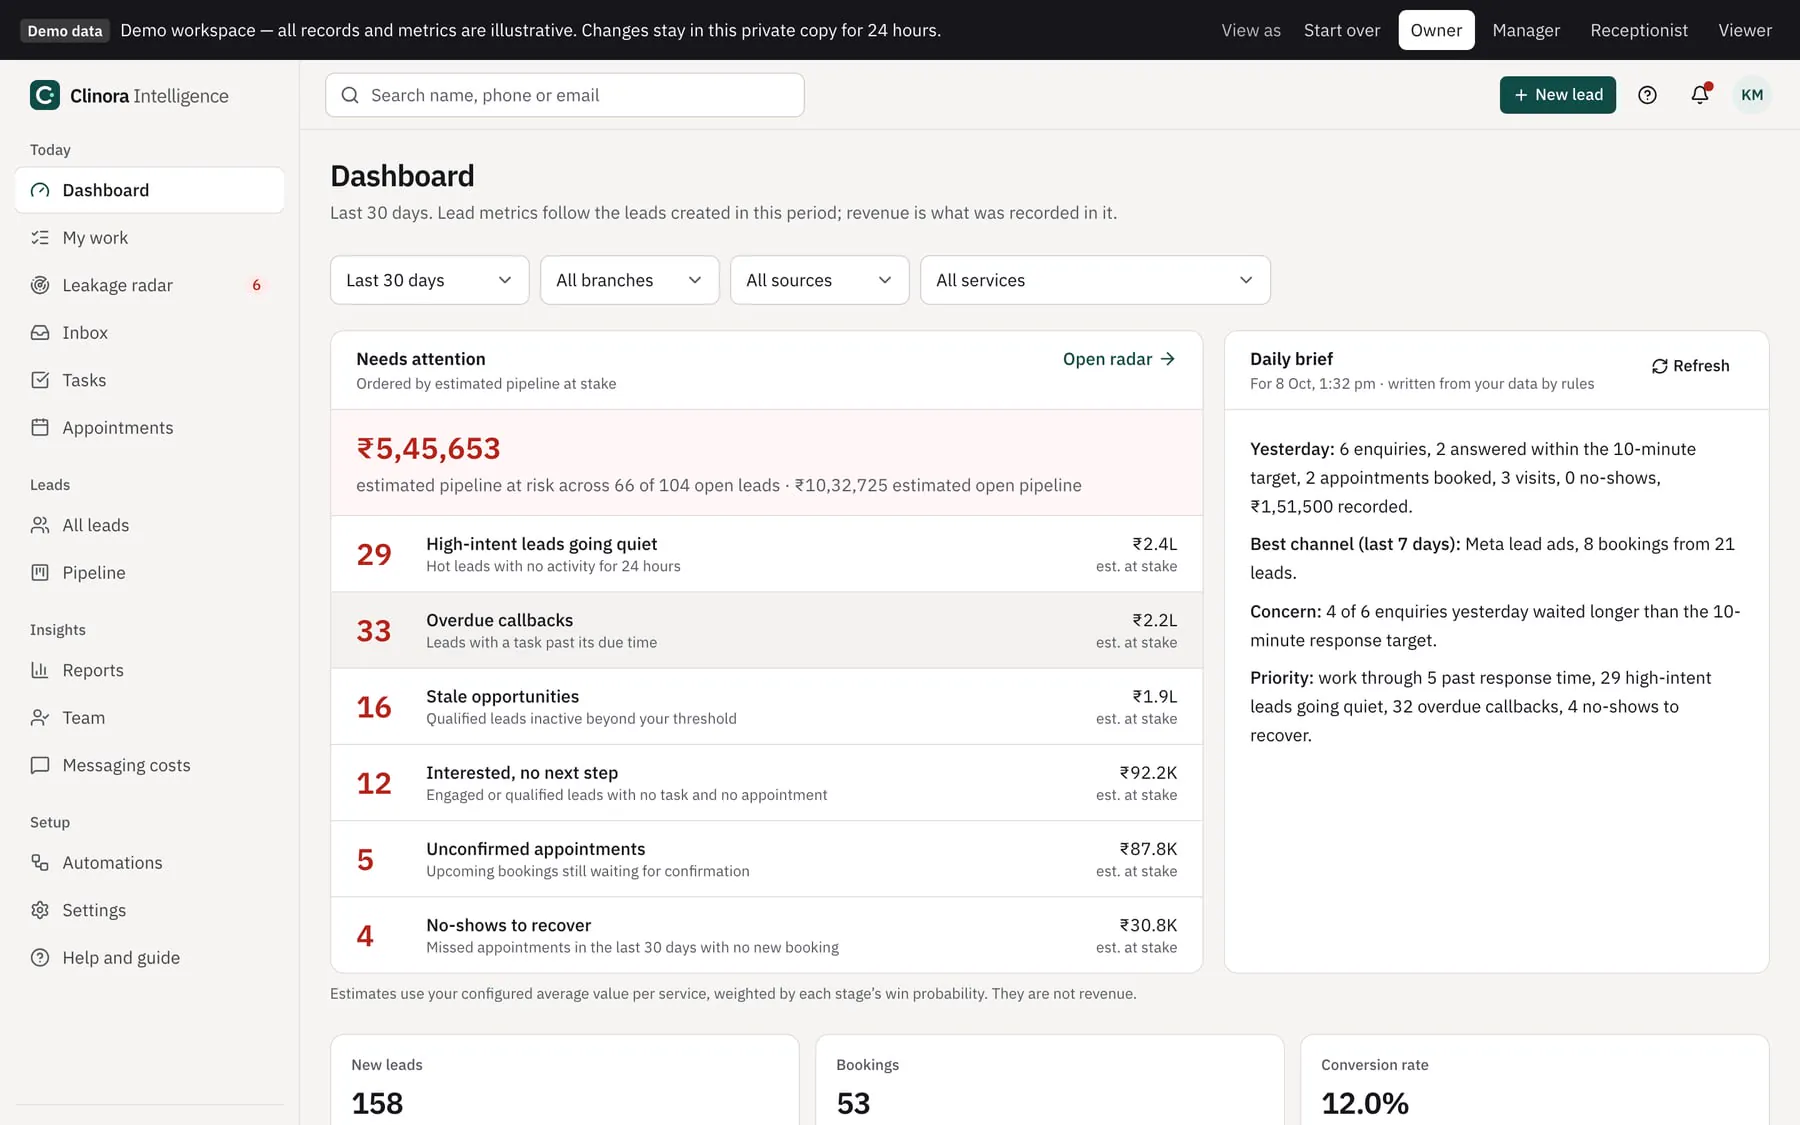Screen dimensions: 1800x1125
Task: Open the Last 30 days dropdown
Action: coord(429,280)
